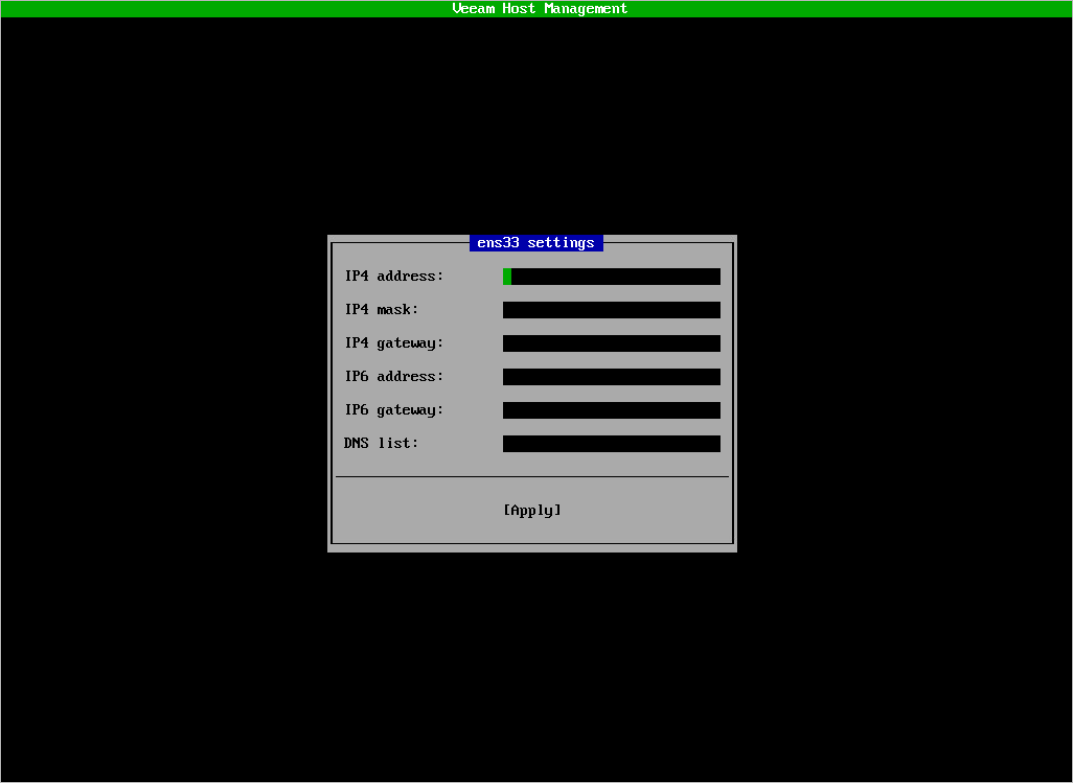The height and width of the screenshot is (783, 1073).
Task: Select the IP6 gateway input field
Action: [611, 410]
